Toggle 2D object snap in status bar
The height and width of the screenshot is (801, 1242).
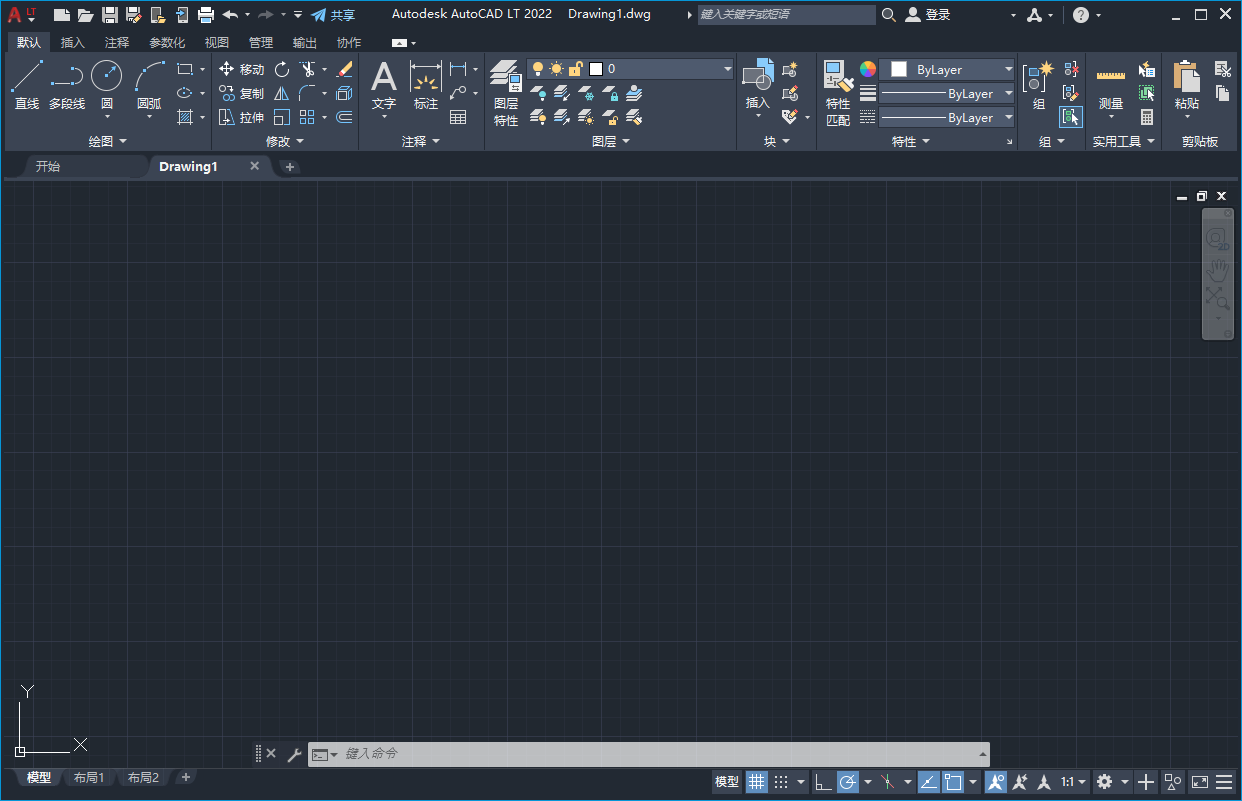[953, 782]
